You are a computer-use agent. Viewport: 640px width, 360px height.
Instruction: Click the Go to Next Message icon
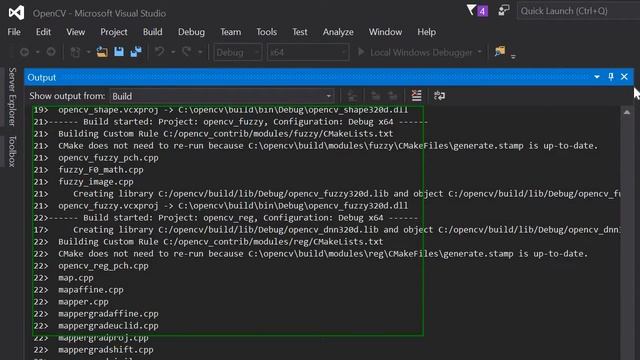[x=393, y=96]
